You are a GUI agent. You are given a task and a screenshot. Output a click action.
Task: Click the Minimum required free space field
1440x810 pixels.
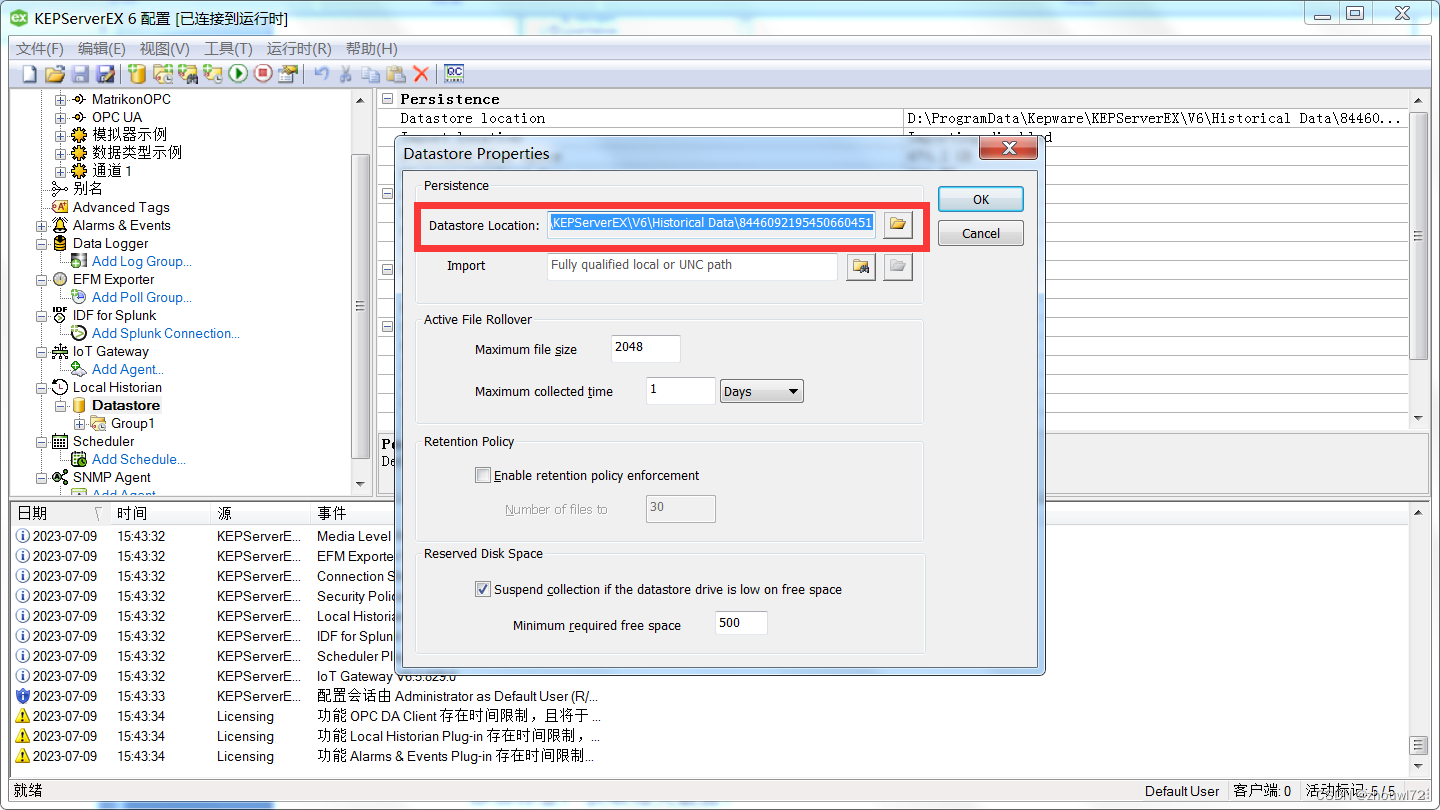pyautogui.click(x=741, y=623)
